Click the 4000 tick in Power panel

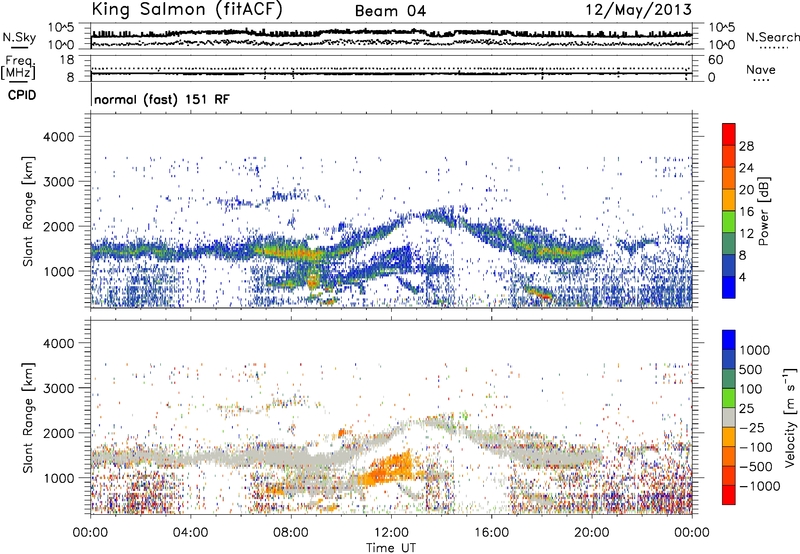click(58, 137)
